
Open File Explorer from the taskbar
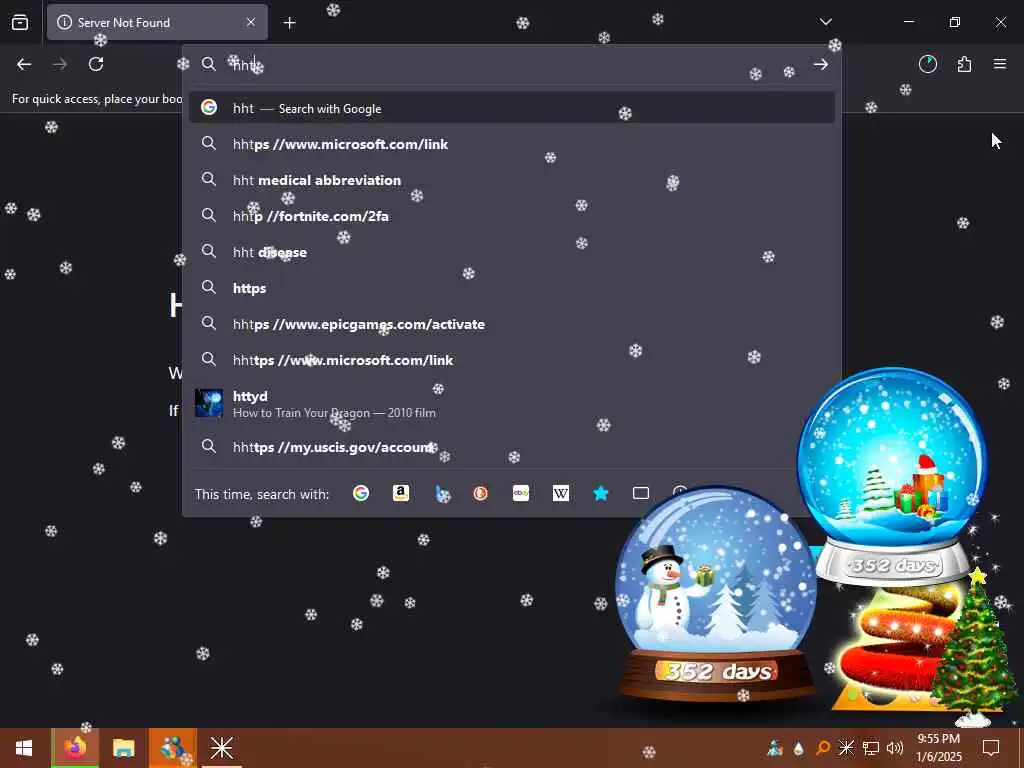coord(123,748)
